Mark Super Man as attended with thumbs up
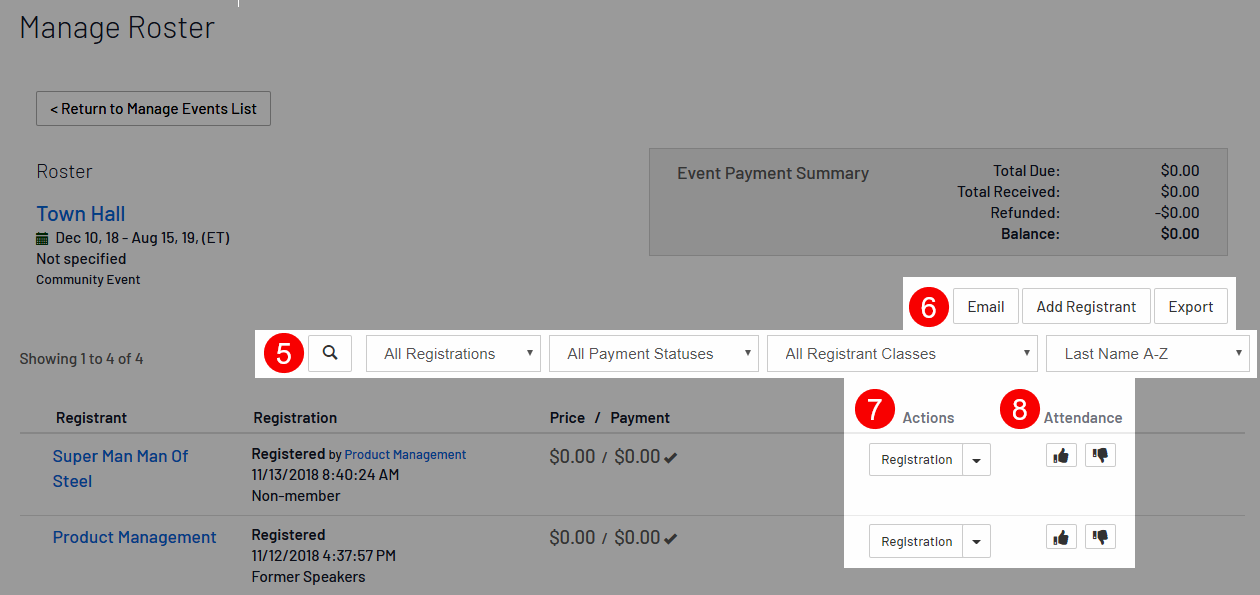Screen dimensions: 1260x595 click(x=1061, y=455)
